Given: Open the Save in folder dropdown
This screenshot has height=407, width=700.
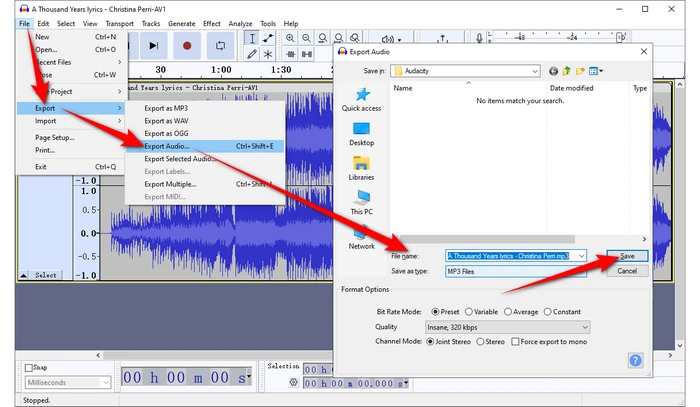Looking at the screenshot, I should pos(465,71).
